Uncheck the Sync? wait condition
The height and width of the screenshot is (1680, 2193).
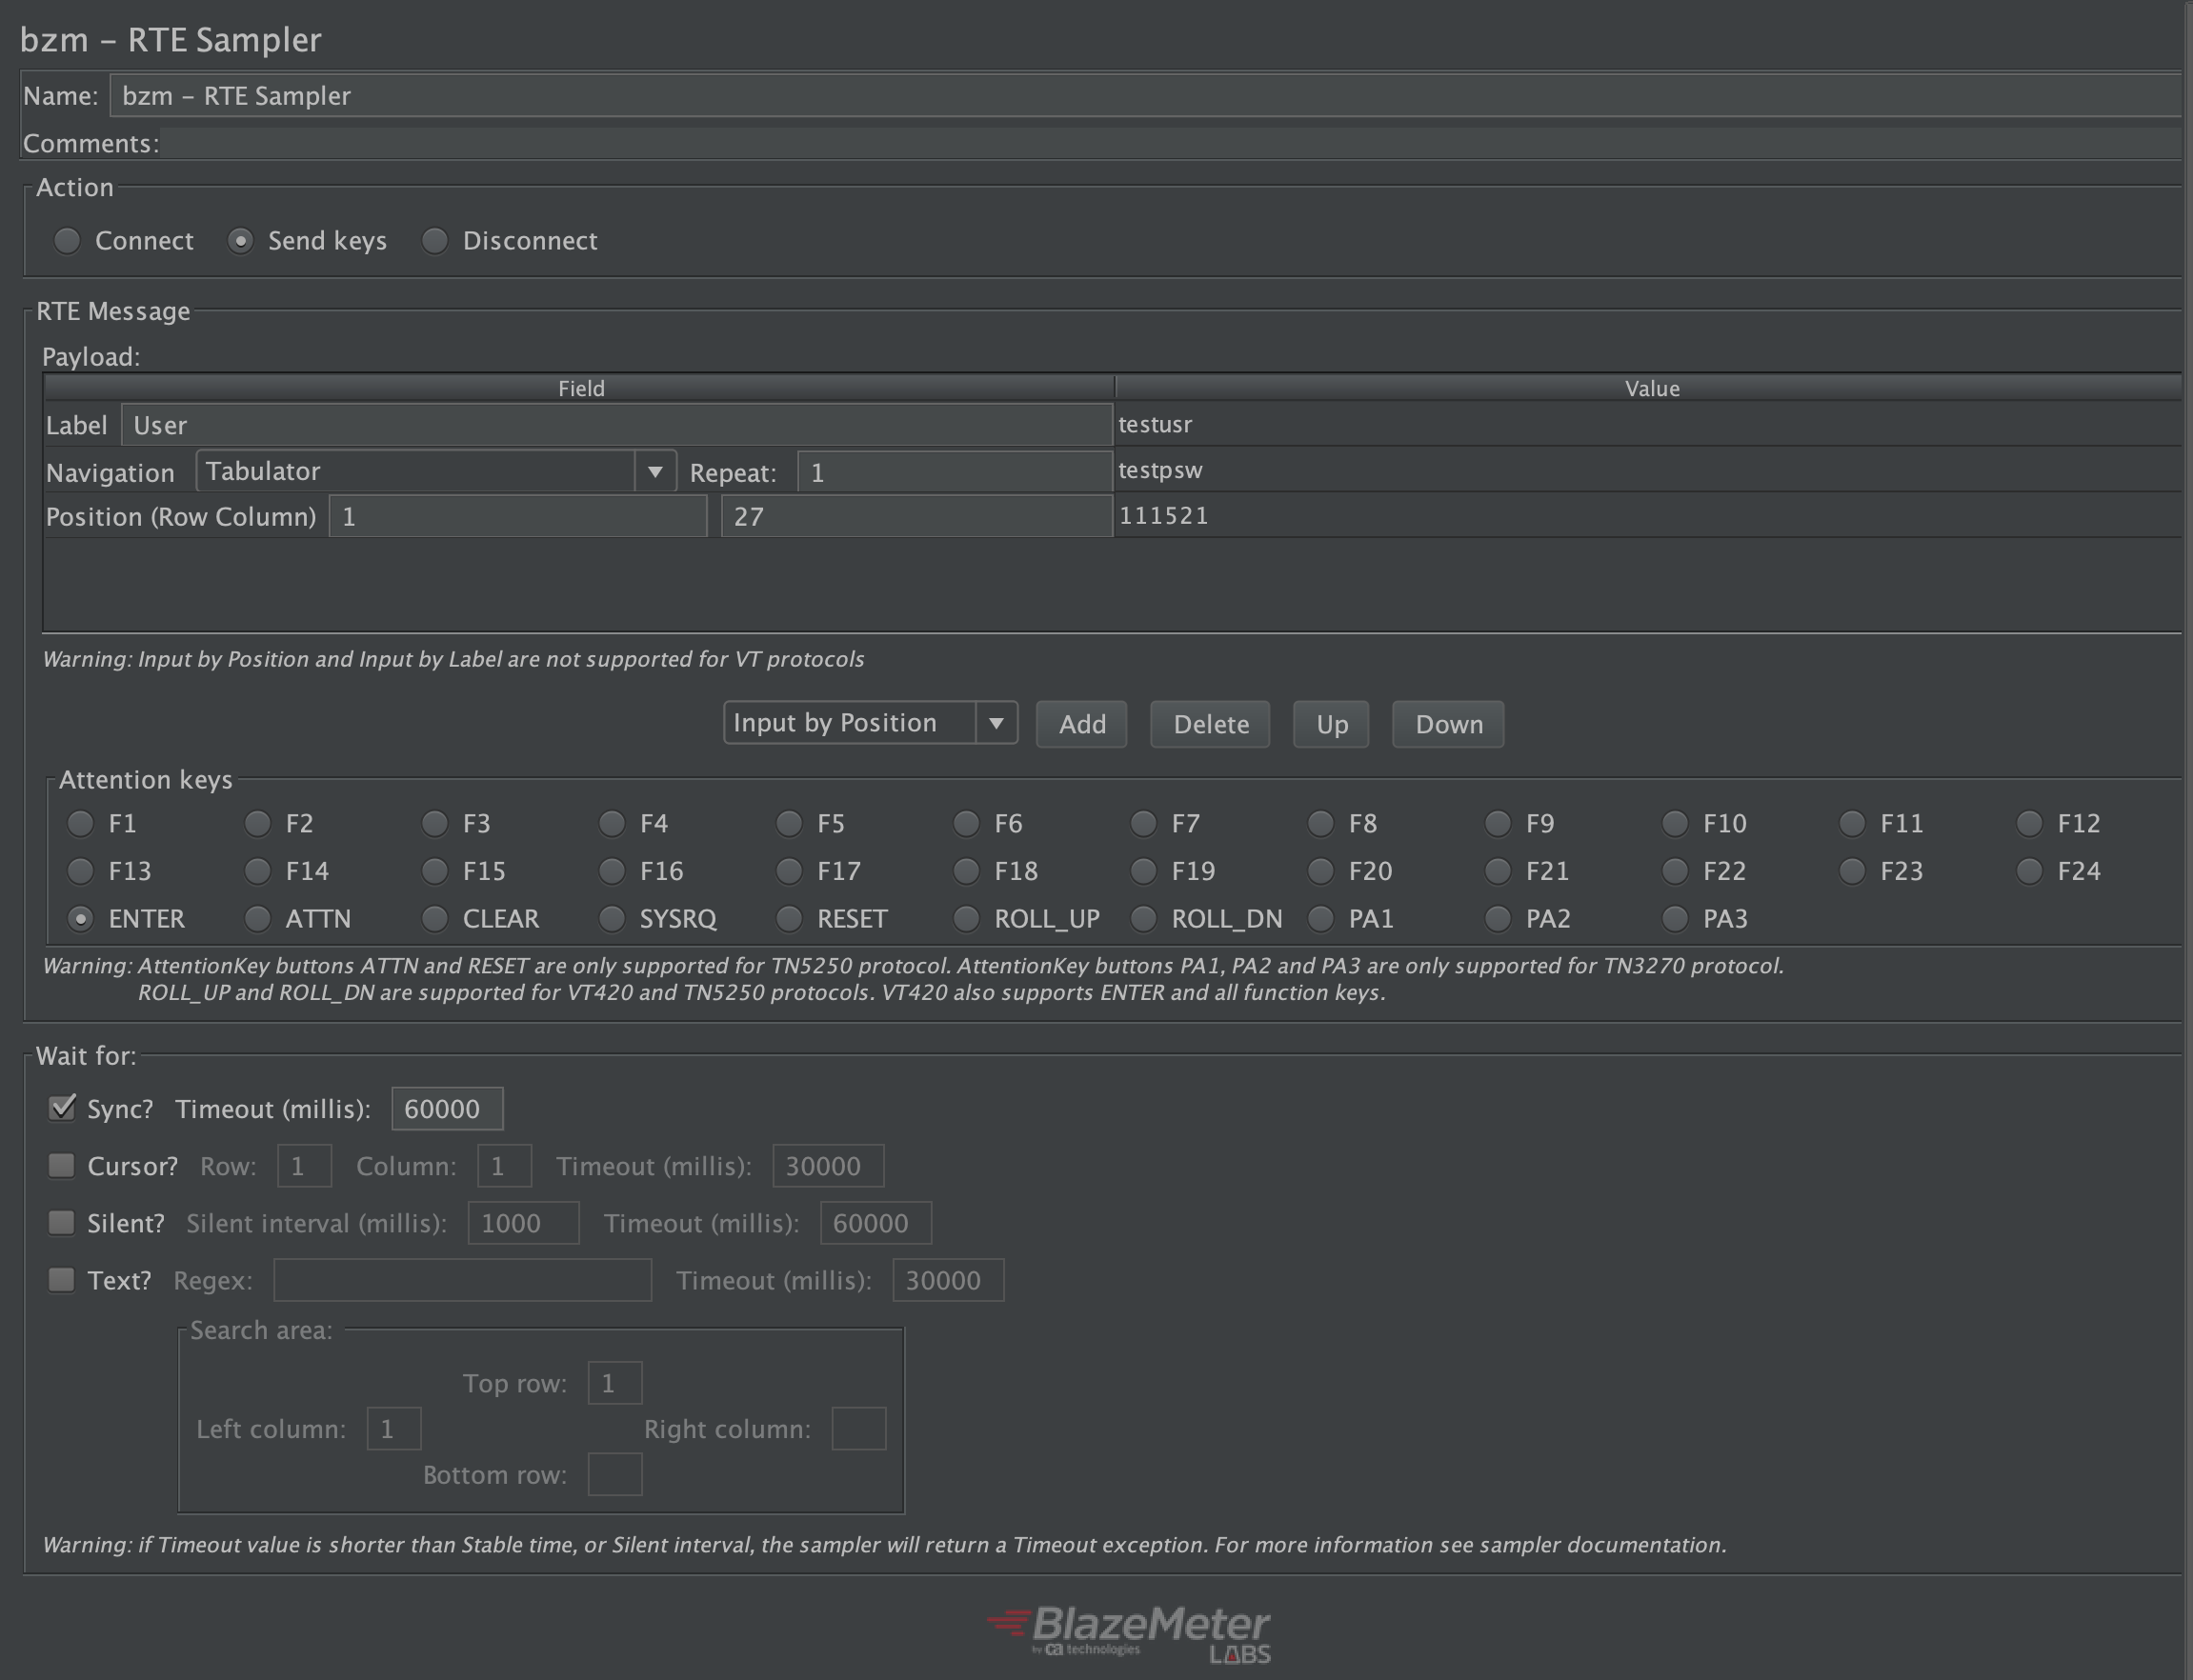pos(62,1108)
